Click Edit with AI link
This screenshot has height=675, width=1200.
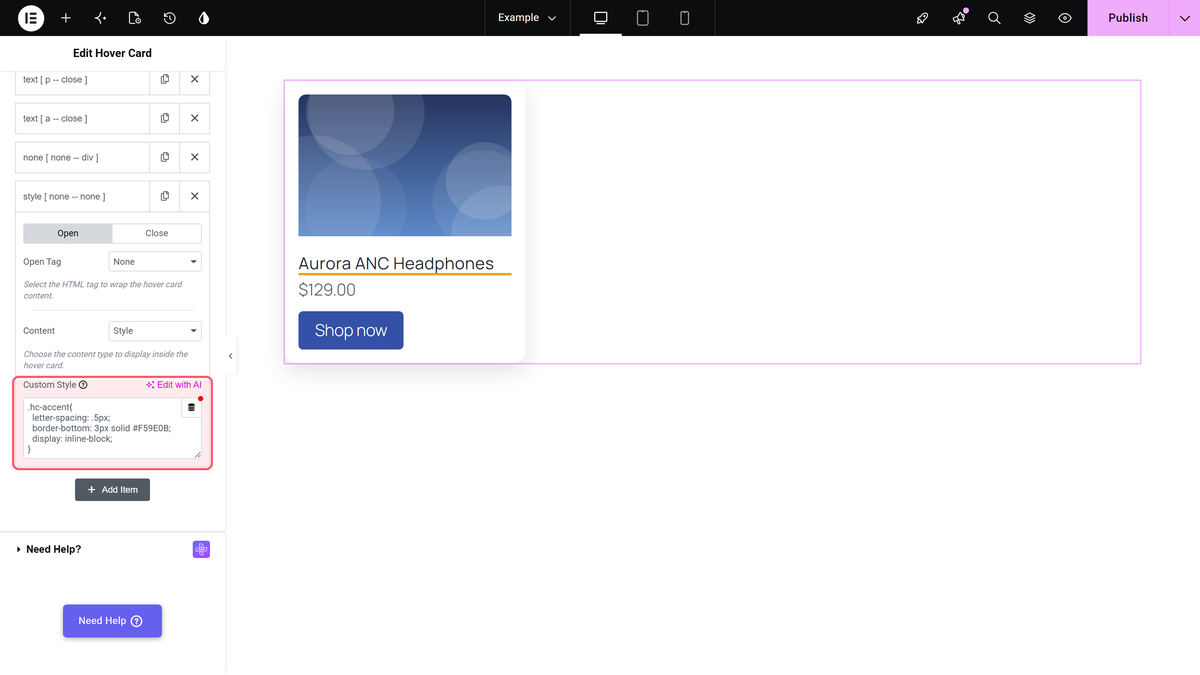(174, 385)
